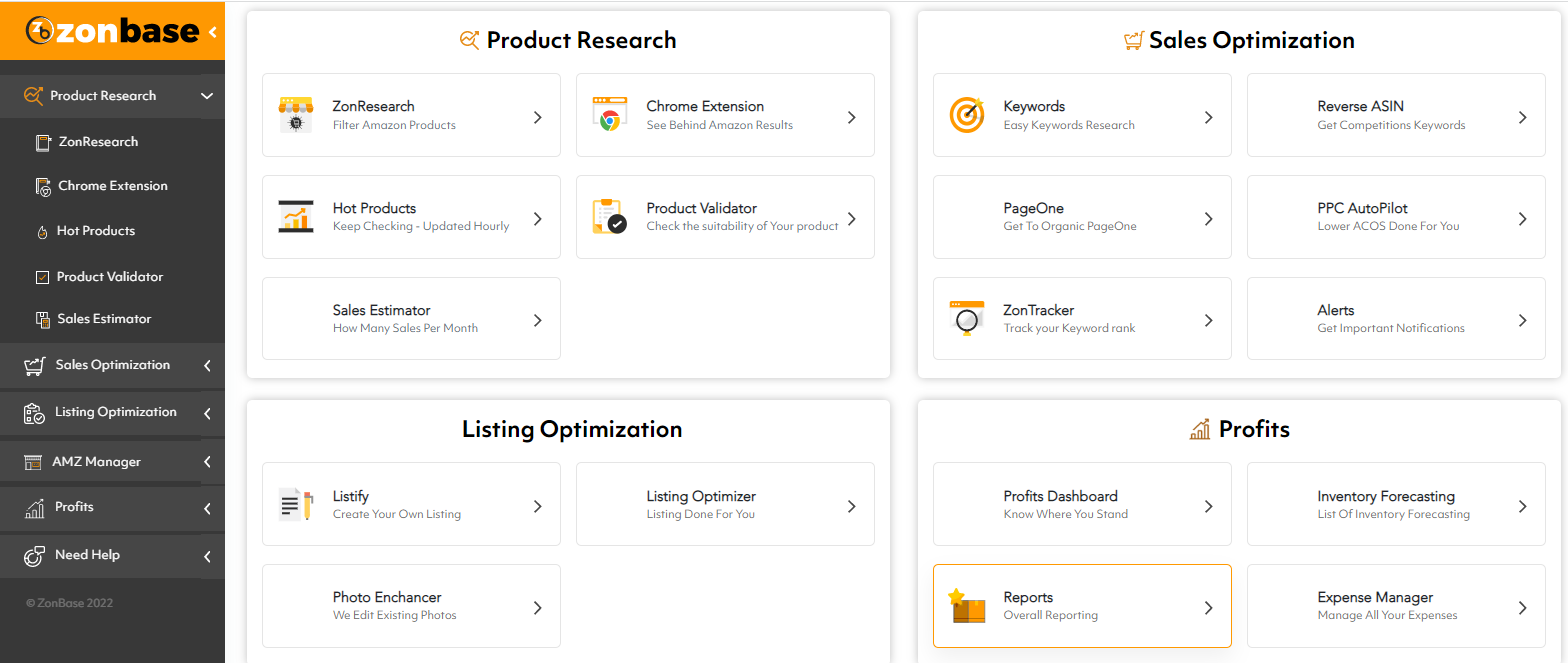This screenshot has width=1568, height=663.
Task: Collapse the sidebar with the header arrow
Action: (212, 32)
